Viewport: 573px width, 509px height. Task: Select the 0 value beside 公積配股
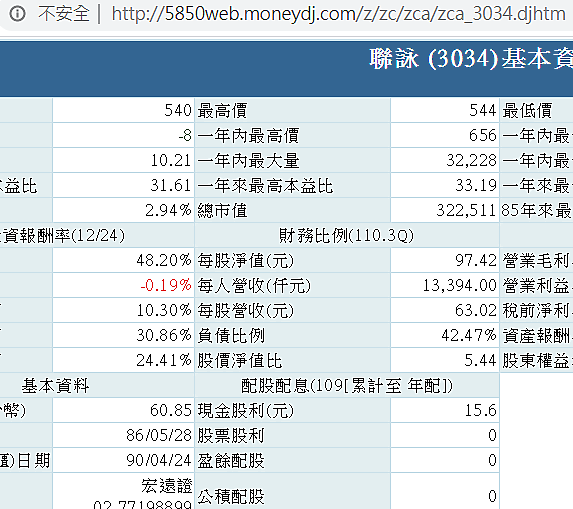pos(492,497)
